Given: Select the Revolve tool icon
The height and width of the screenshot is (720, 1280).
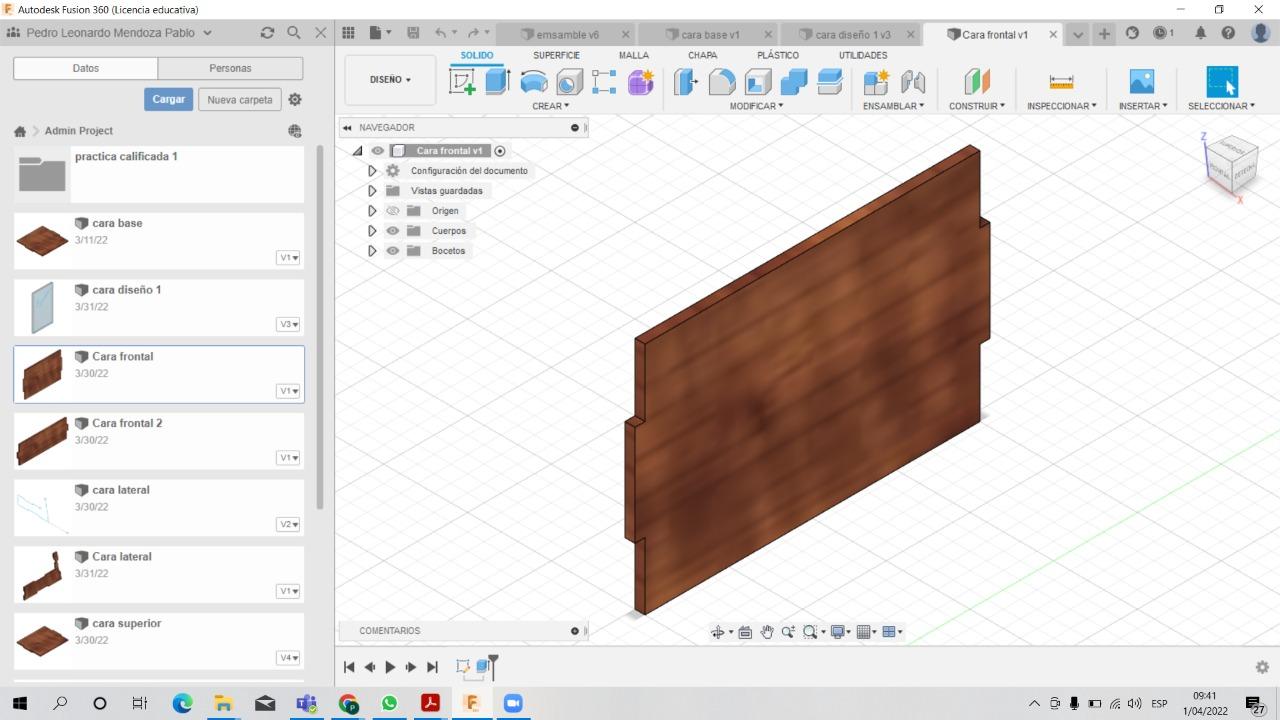Looking at the screenshot, I should click(x=534, y=82).
